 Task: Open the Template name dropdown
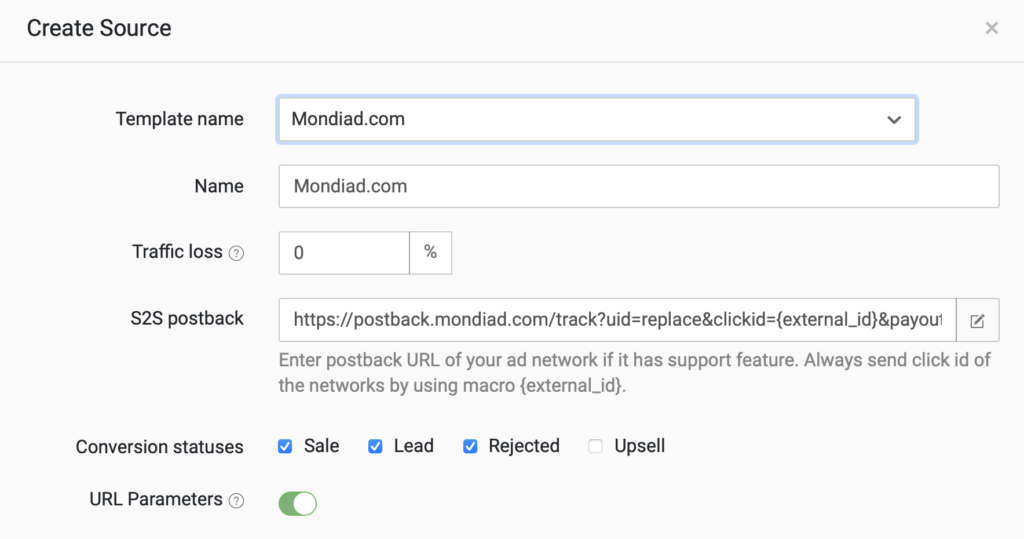597,119
